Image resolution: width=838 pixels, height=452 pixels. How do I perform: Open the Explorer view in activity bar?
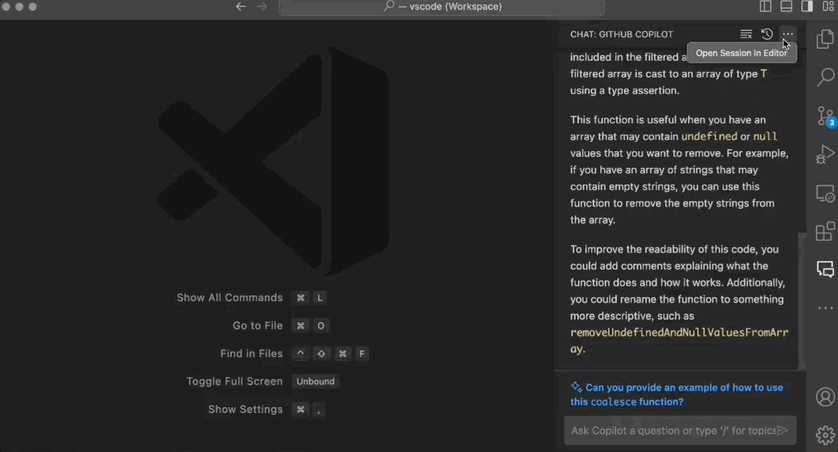(x=825, y=39)
